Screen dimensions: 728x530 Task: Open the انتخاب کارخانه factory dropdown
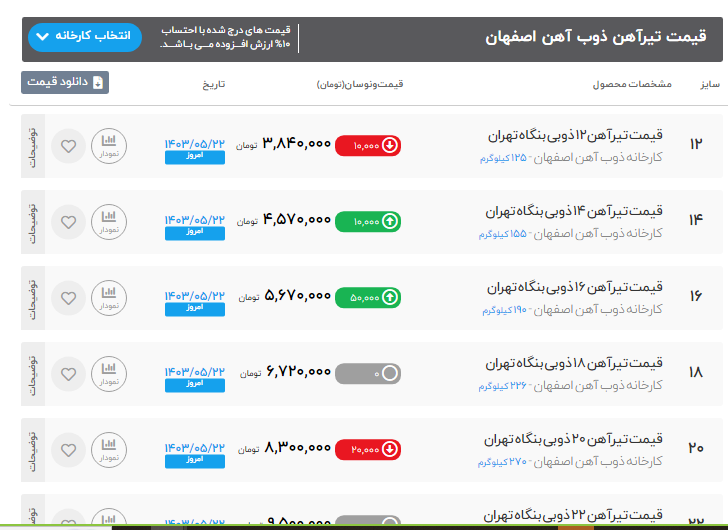click(x=85, y=37)
